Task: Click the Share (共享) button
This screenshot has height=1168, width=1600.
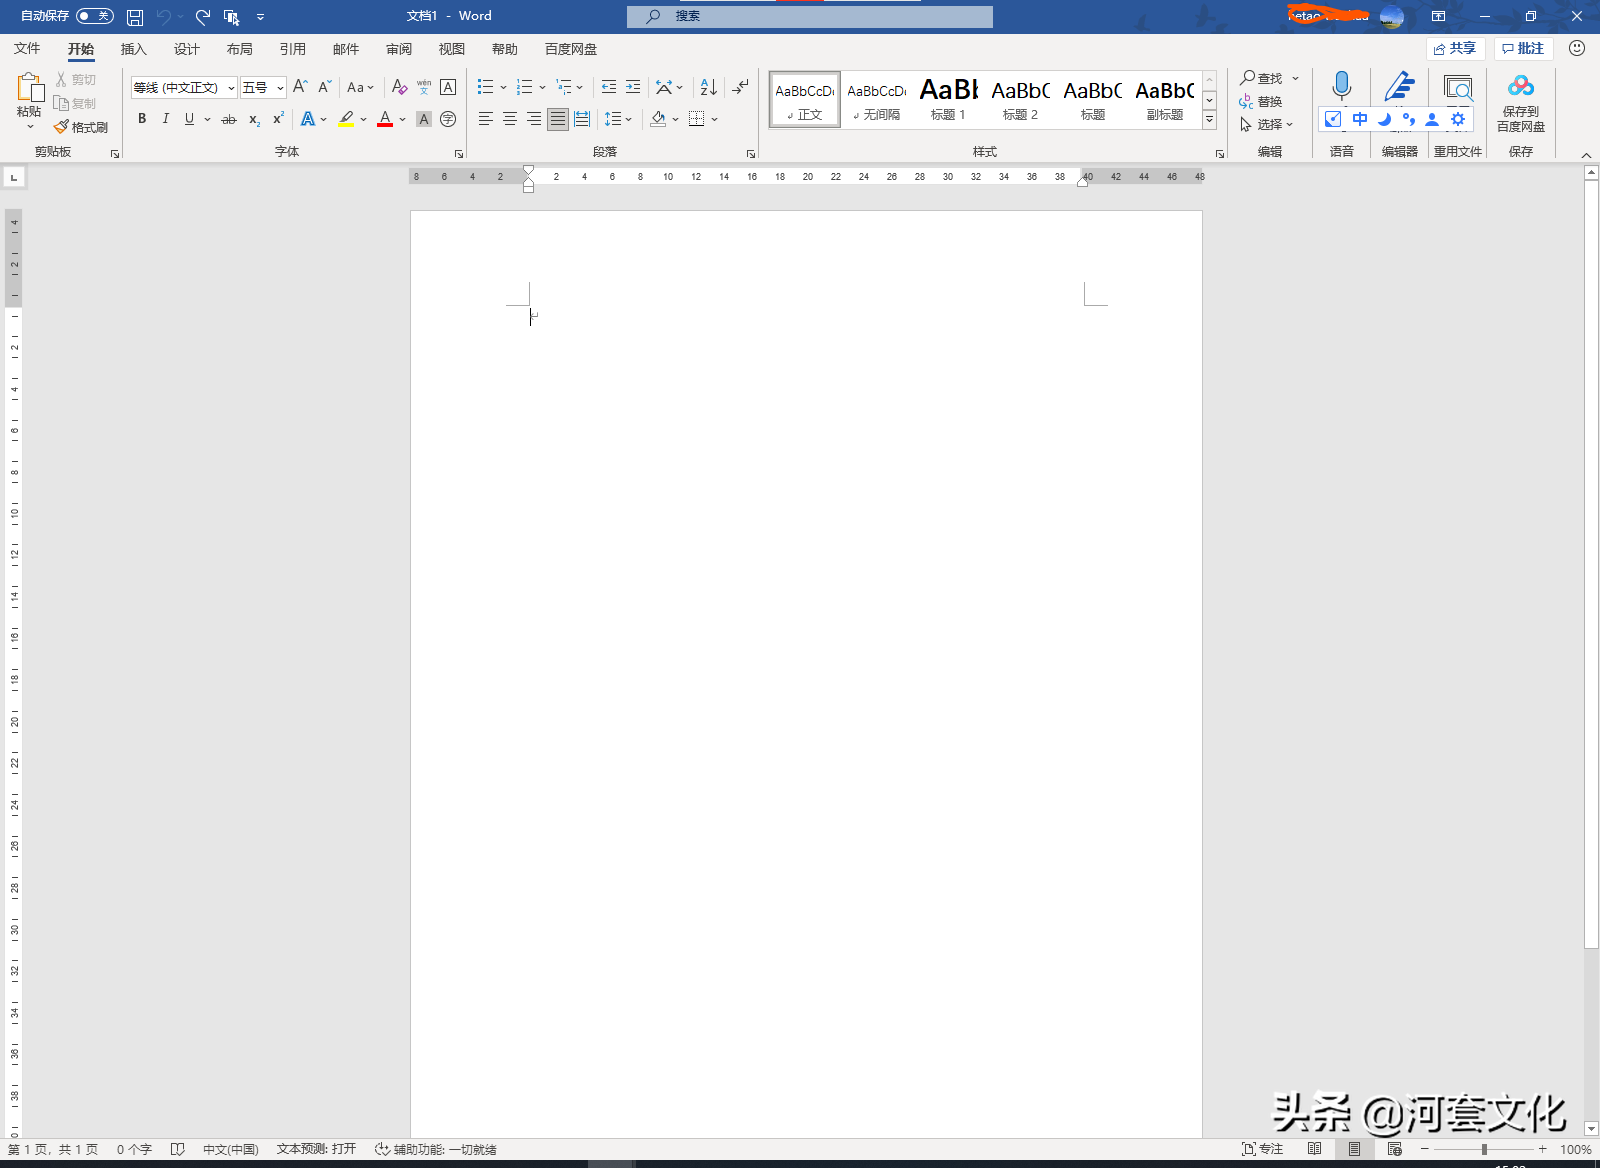Action: [1455, 48]
